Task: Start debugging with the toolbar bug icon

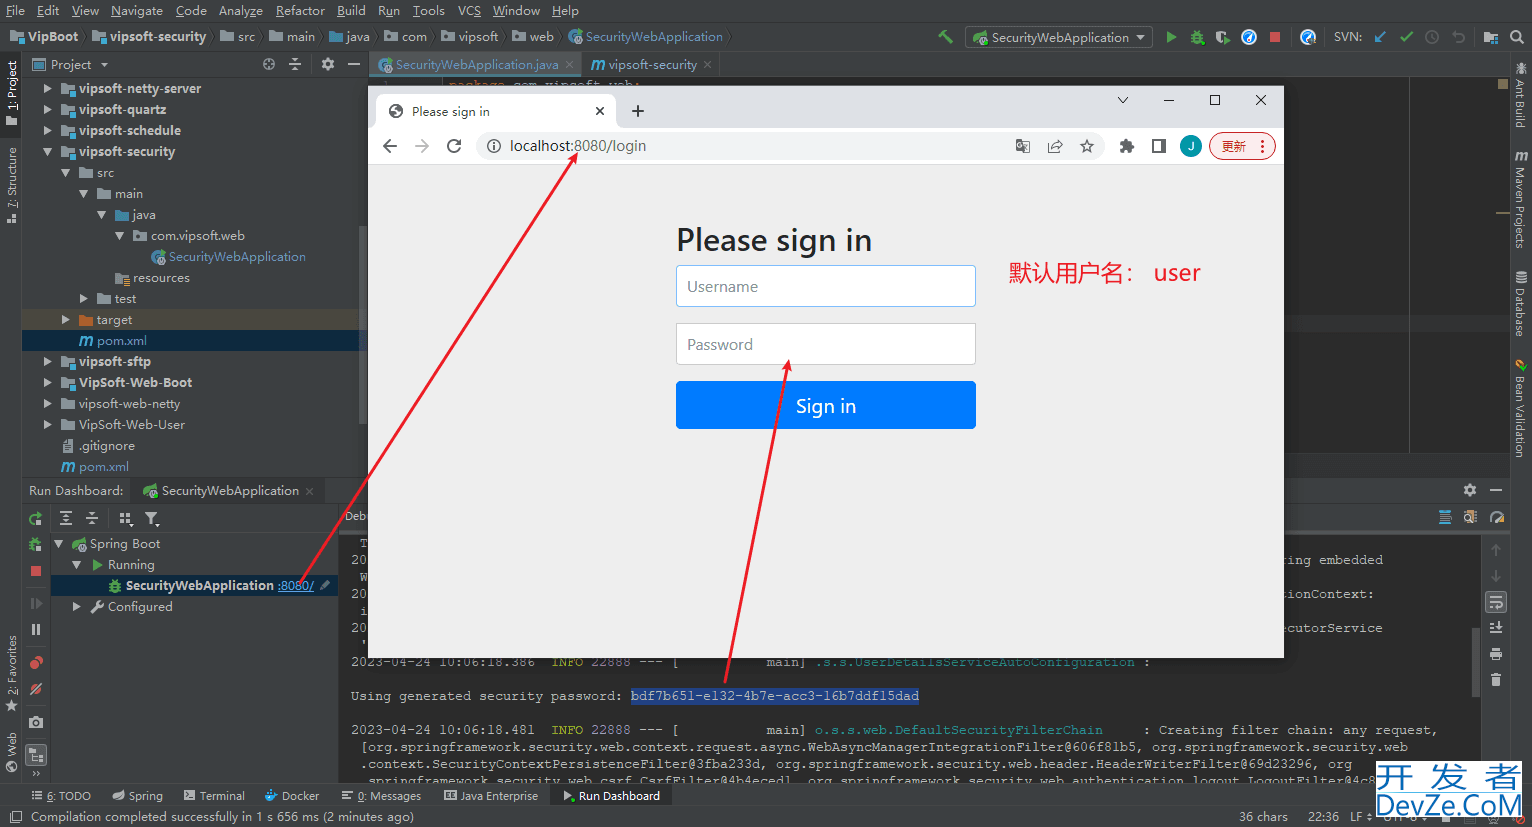Action: tap(1197, 37)
